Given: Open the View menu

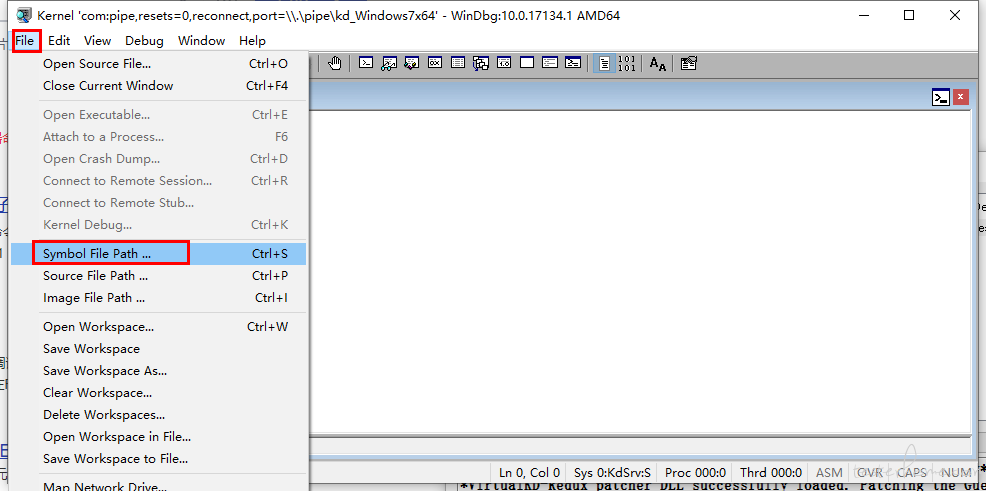Looking at the screenshot, I should click(x=97, y=41).
